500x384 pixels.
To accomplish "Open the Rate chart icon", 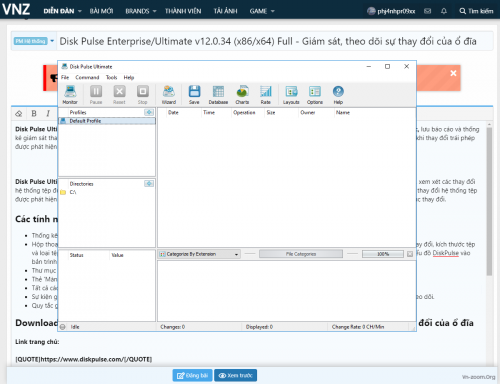I will (x=266, y=95).
